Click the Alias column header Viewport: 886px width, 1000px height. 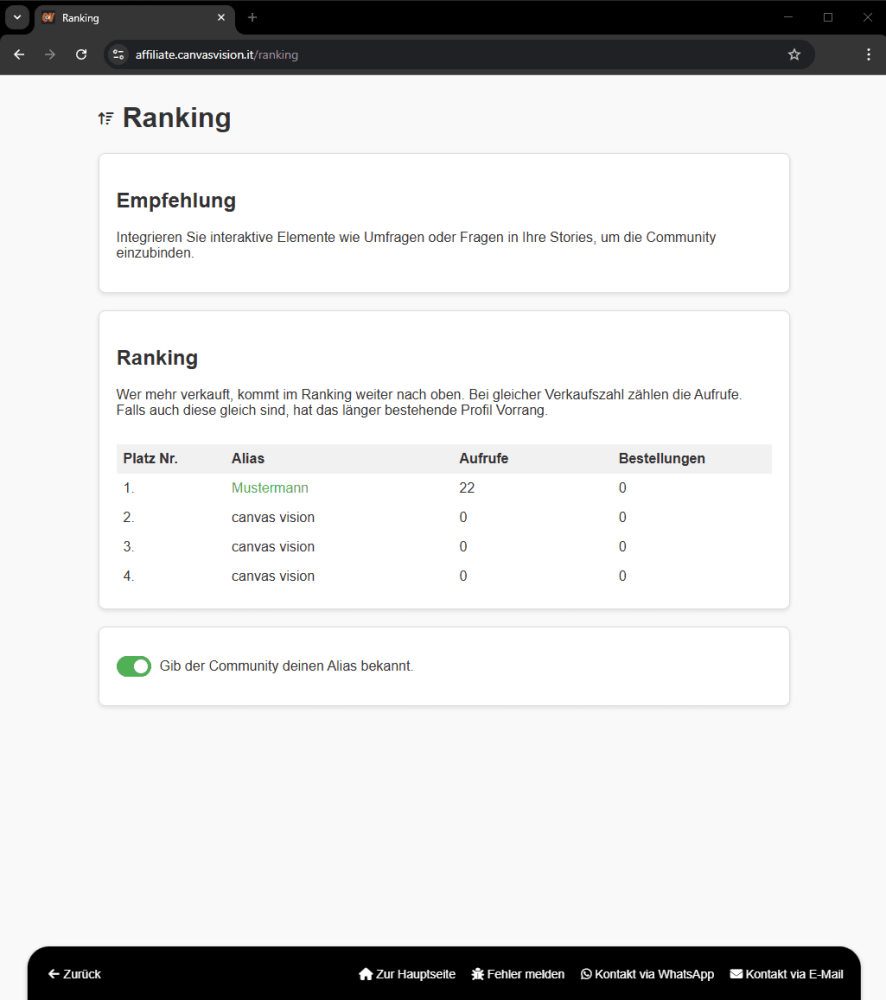[247, 459]
